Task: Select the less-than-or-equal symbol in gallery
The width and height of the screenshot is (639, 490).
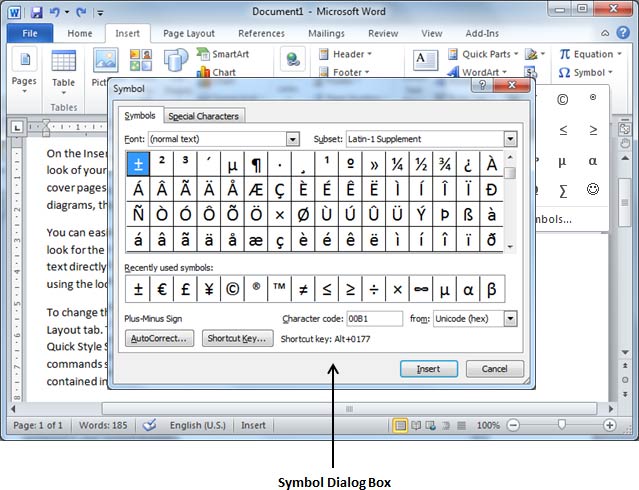Action: click(x=563, y=130)
